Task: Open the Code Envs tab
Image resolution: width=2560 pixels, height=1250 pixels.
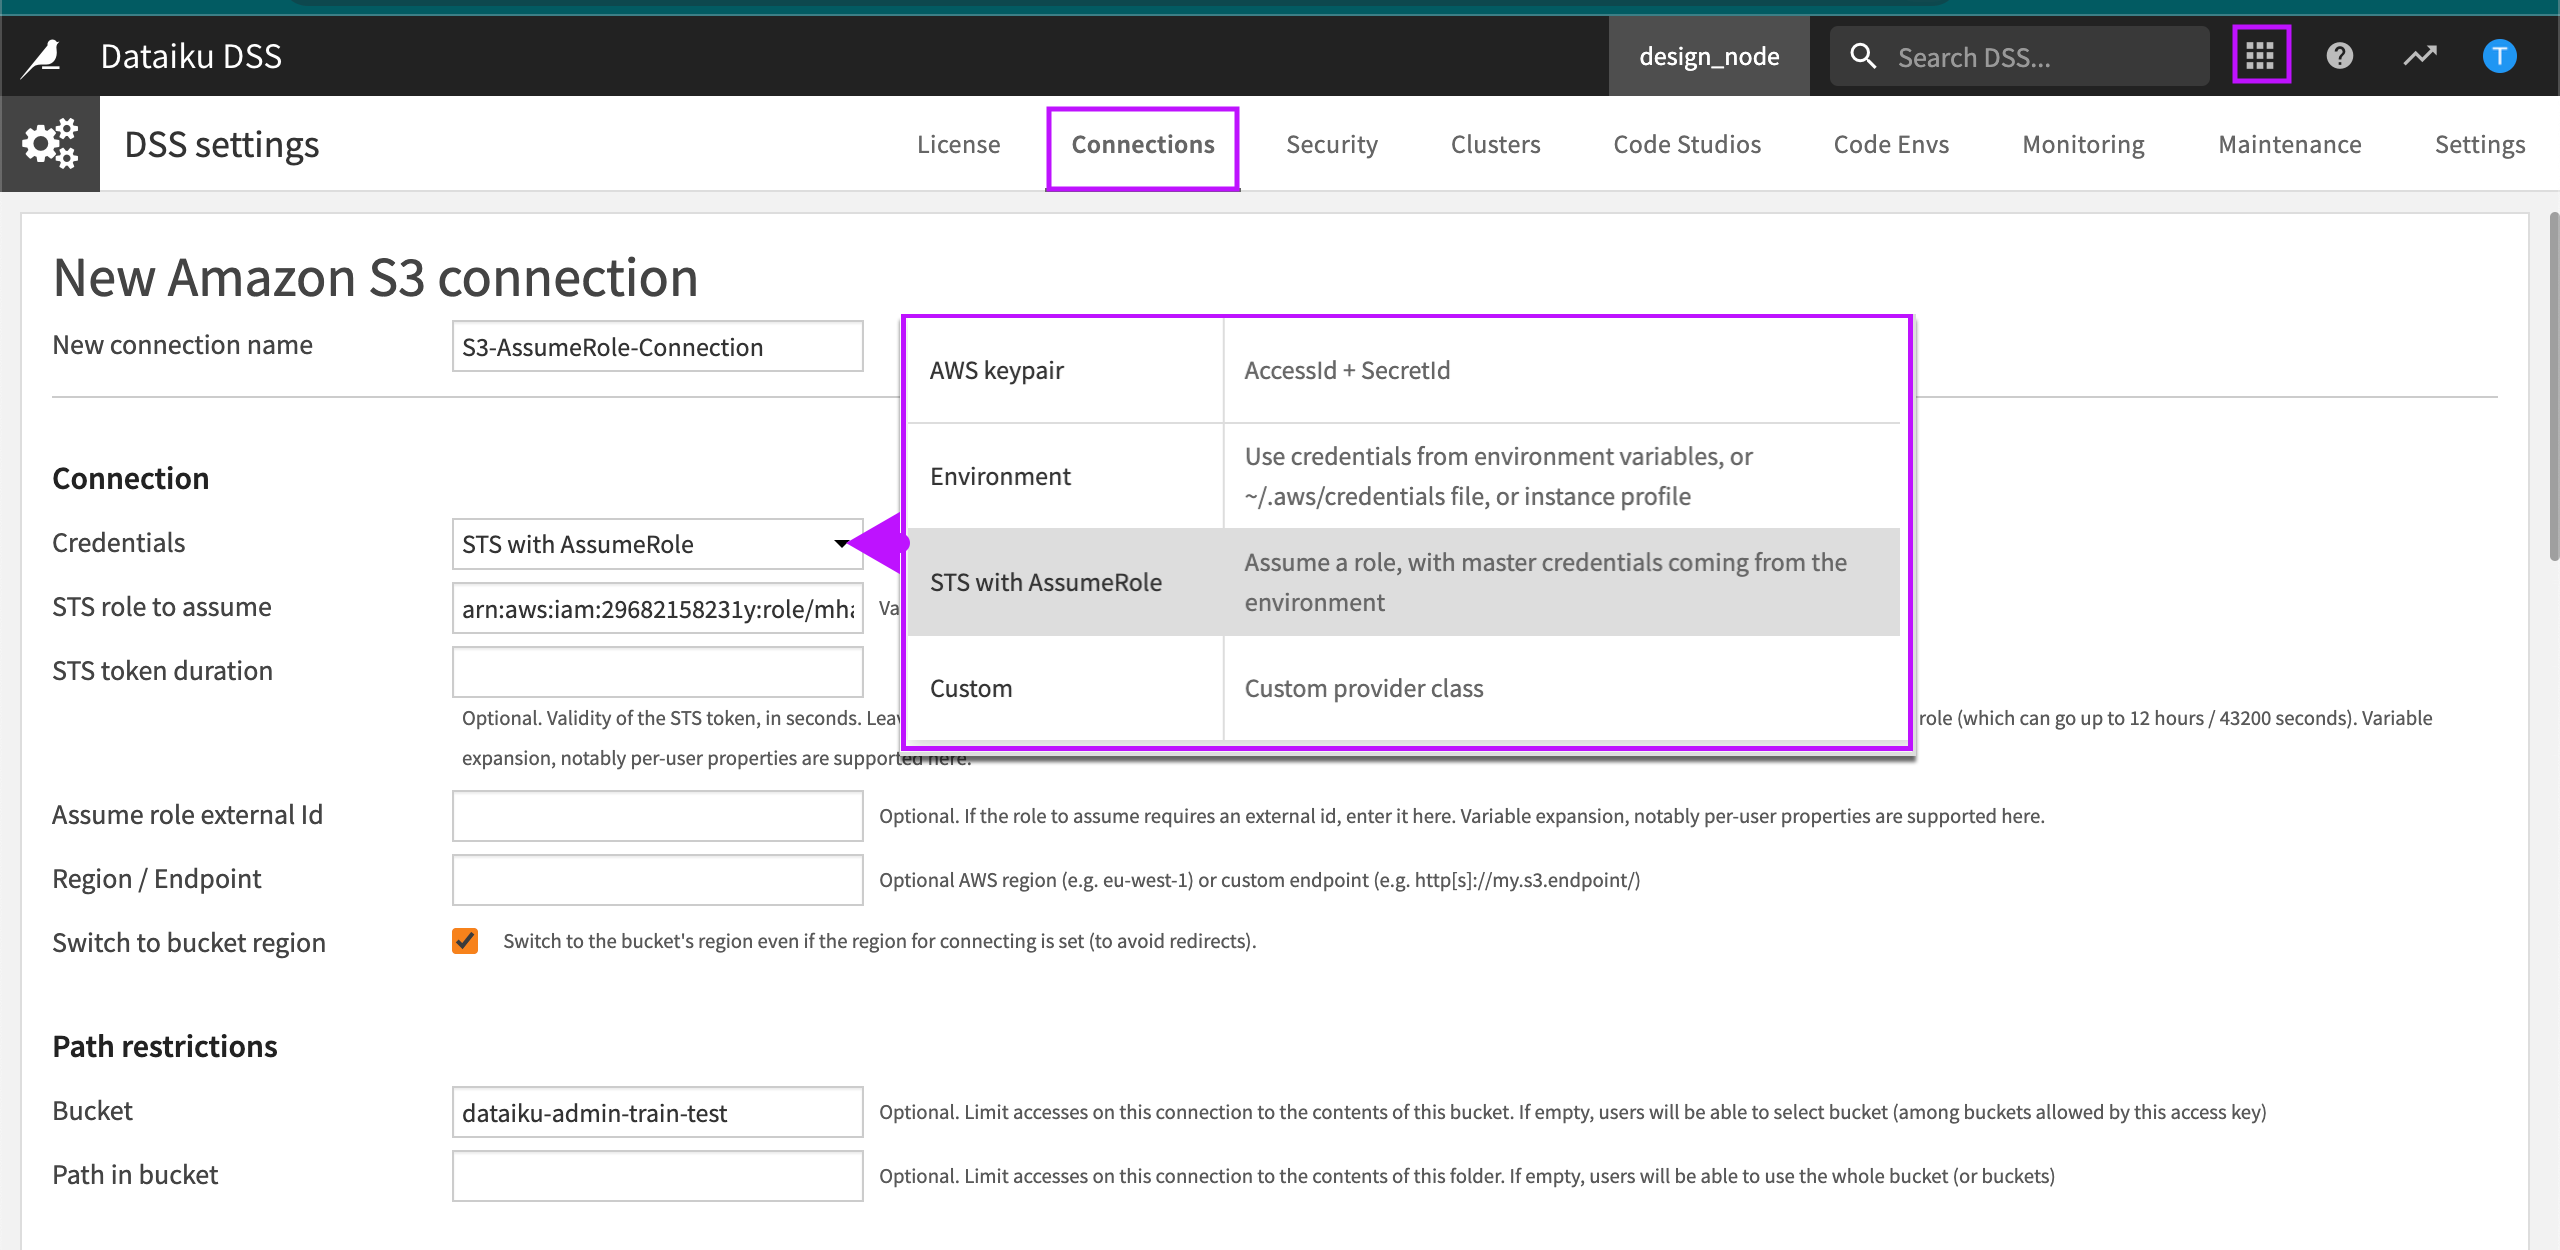Action: coord(1890,144)
